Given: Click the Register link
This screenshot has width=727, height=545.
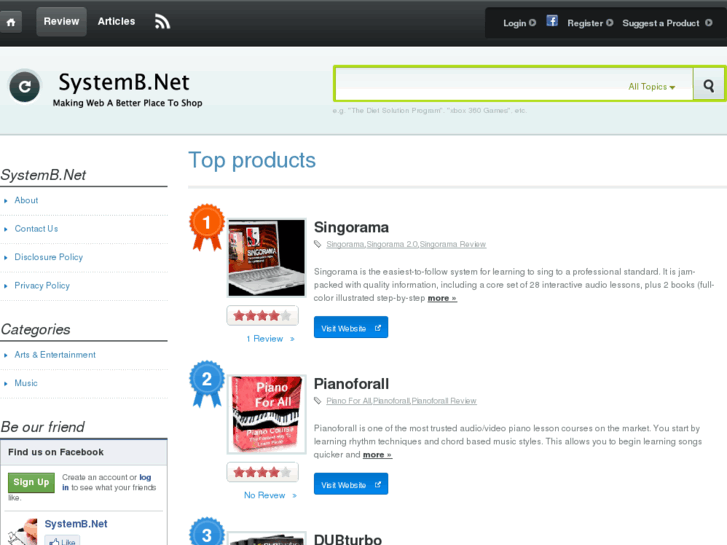Looking at the screenshot, I should 590,23.
